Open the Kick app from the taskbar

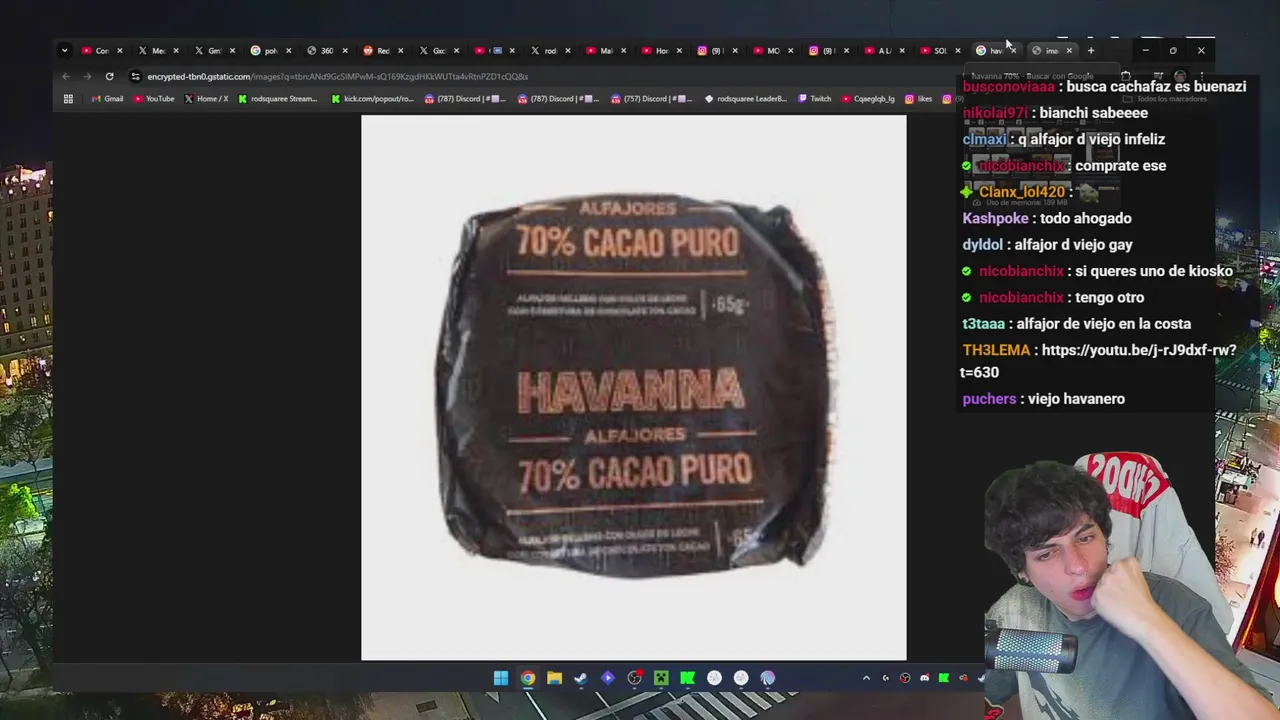click(688, 678)
